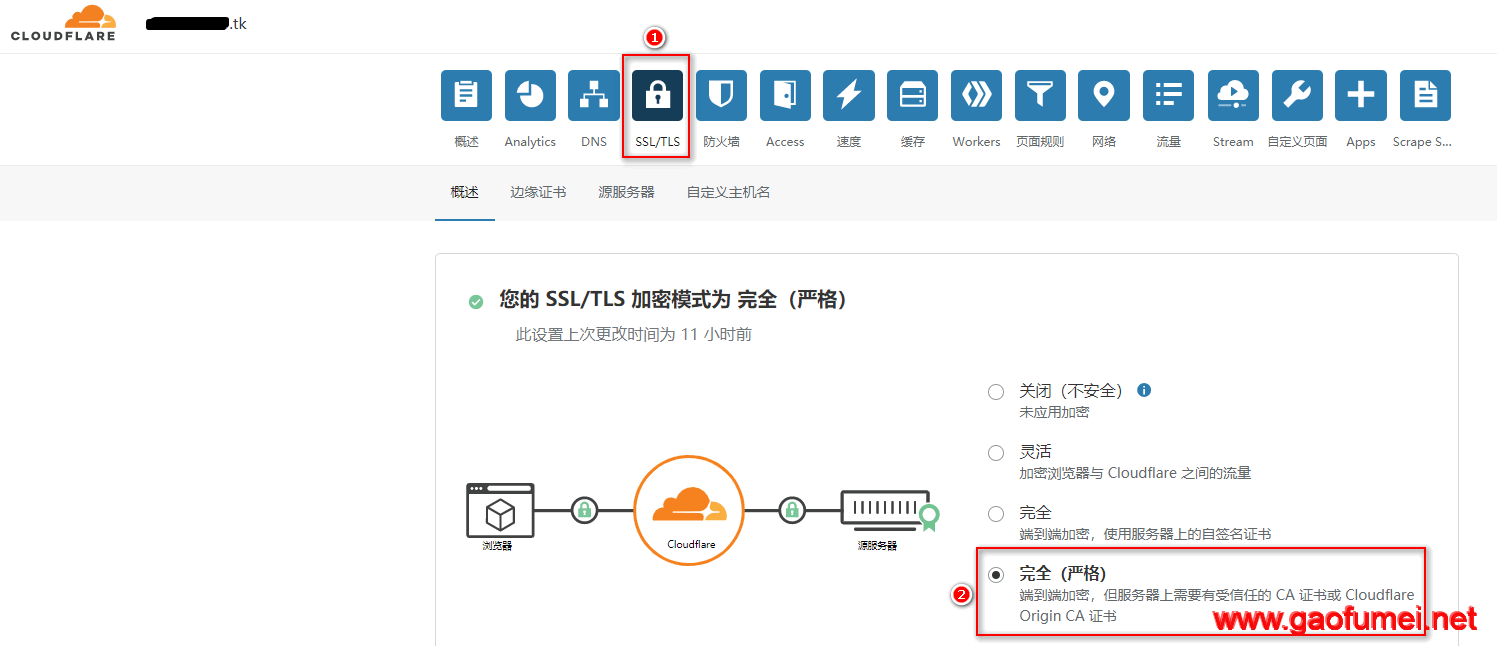Image resolution: width=1497 pixels, height=646 pixels.
Task: Open the 概述 overview app icon
Action: (x=466, y=96)
